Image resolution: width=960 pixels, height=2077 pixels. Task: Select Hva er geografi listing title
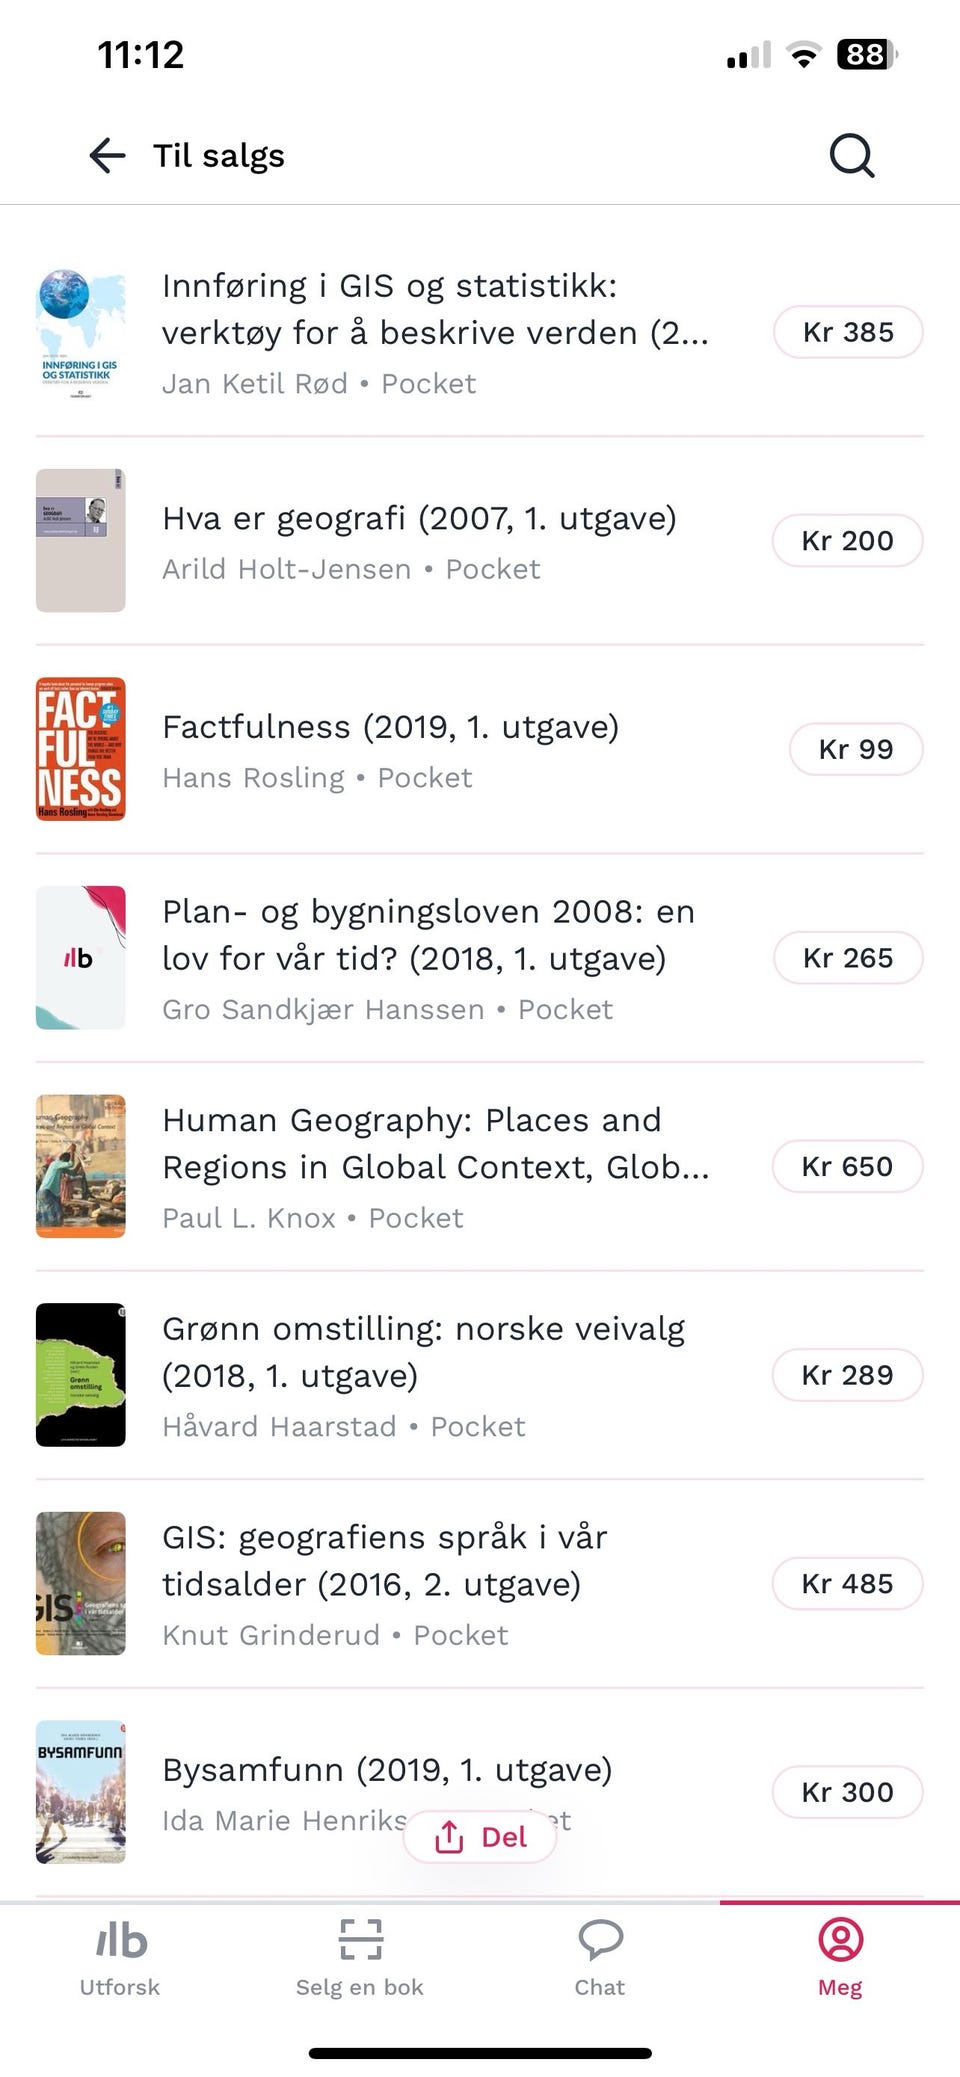(419, 518)
